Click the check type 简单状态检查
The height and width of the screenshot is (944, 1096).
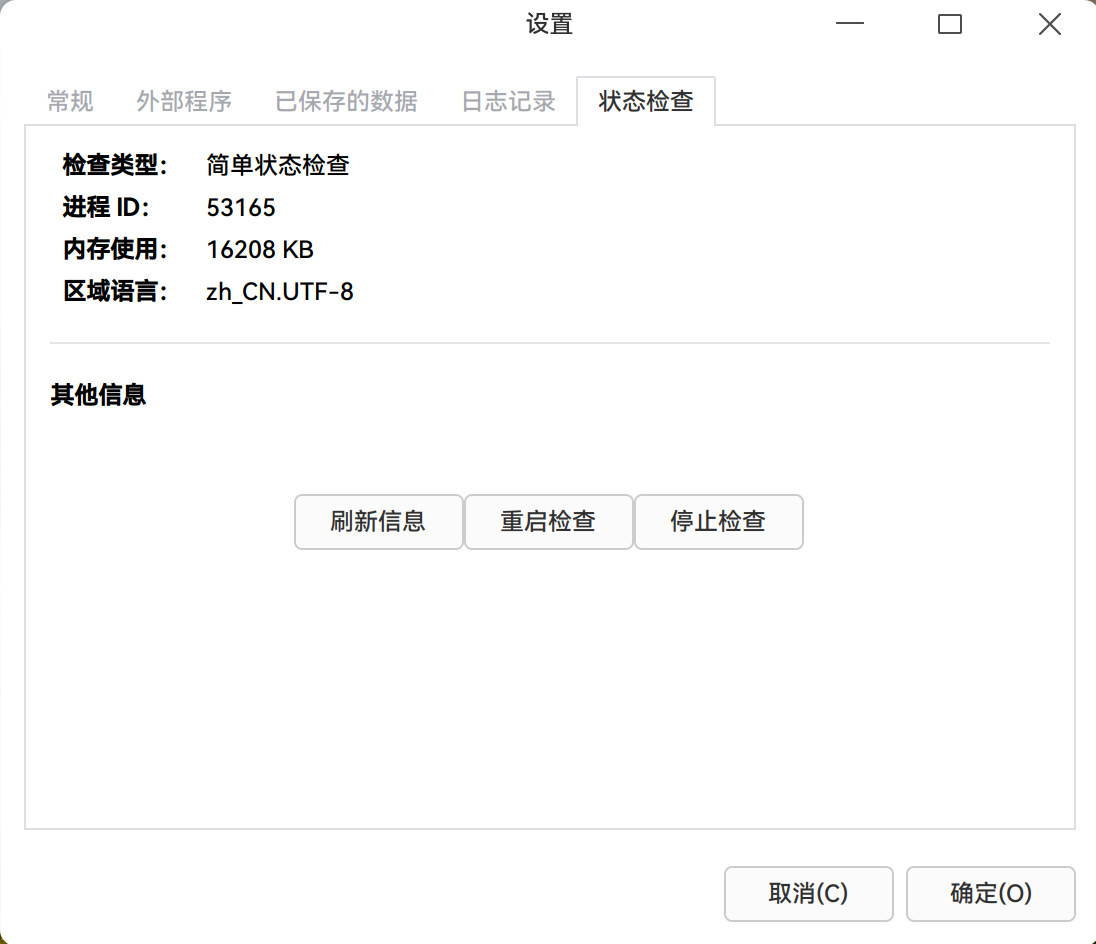click(277, 165)
